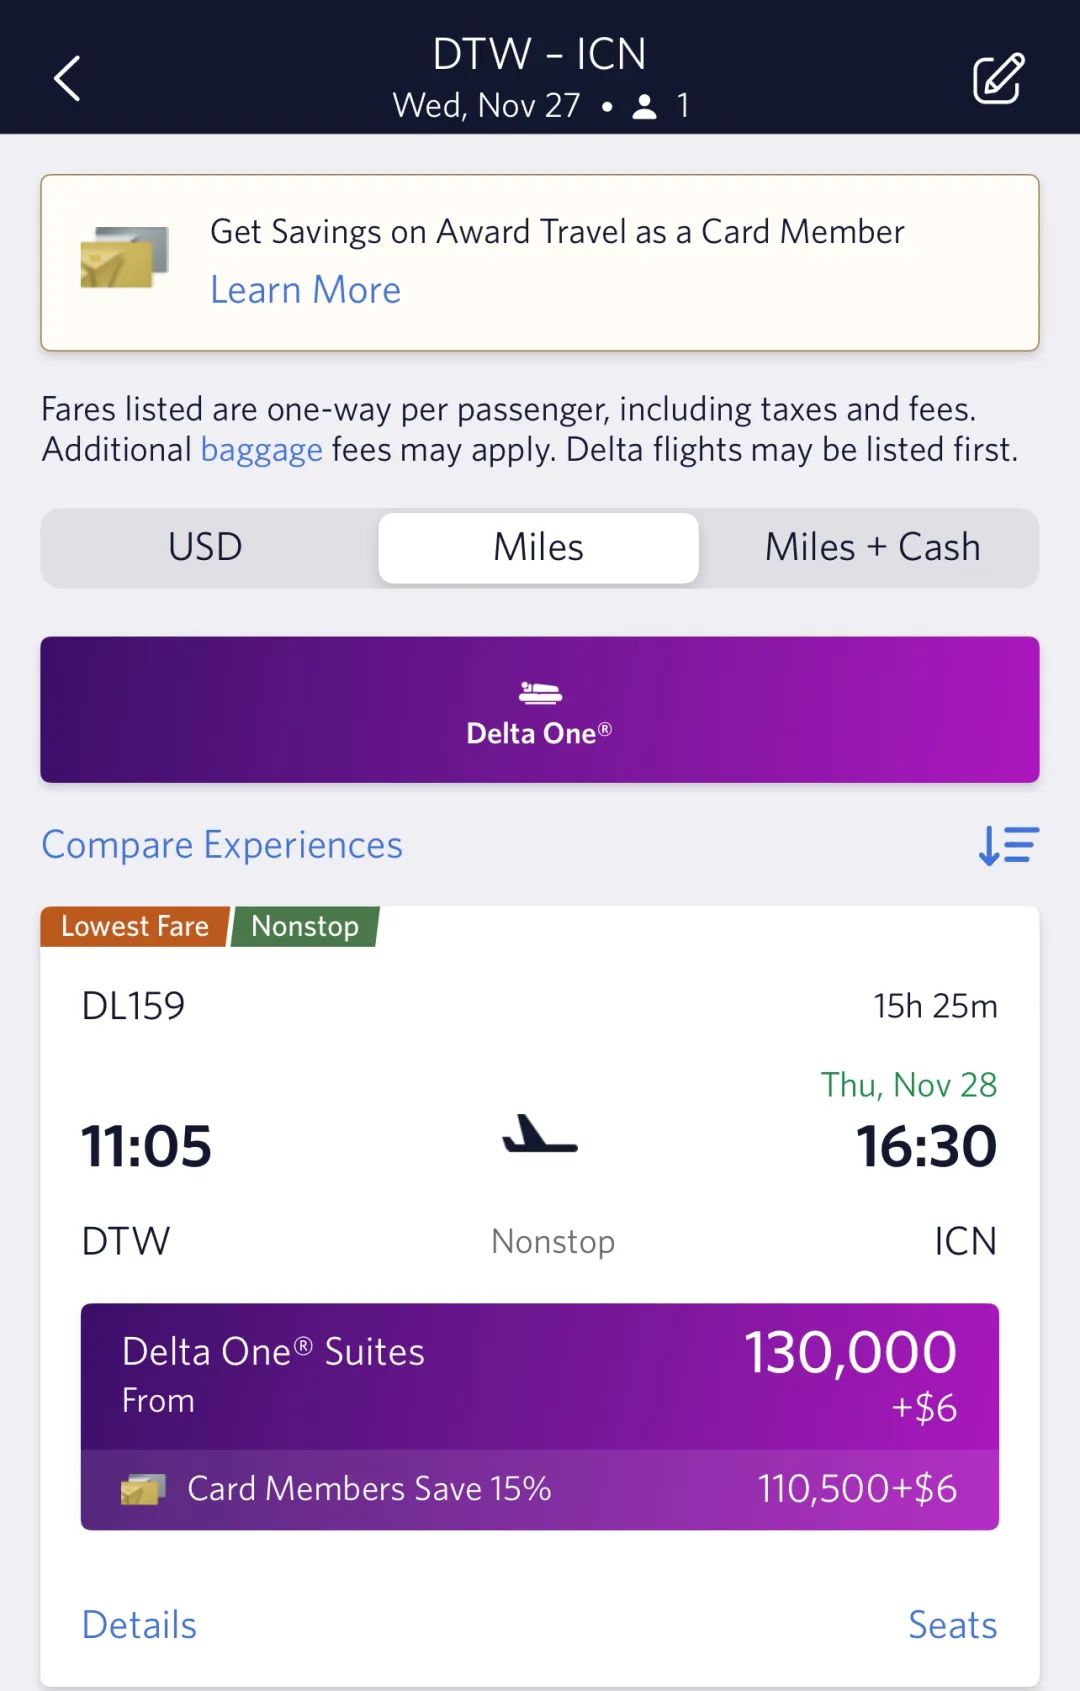Image resolution: width=1080 pixels, height=1691 pixels.
Task: Tap the passenger count icon in header
Action: click(645, 106)
